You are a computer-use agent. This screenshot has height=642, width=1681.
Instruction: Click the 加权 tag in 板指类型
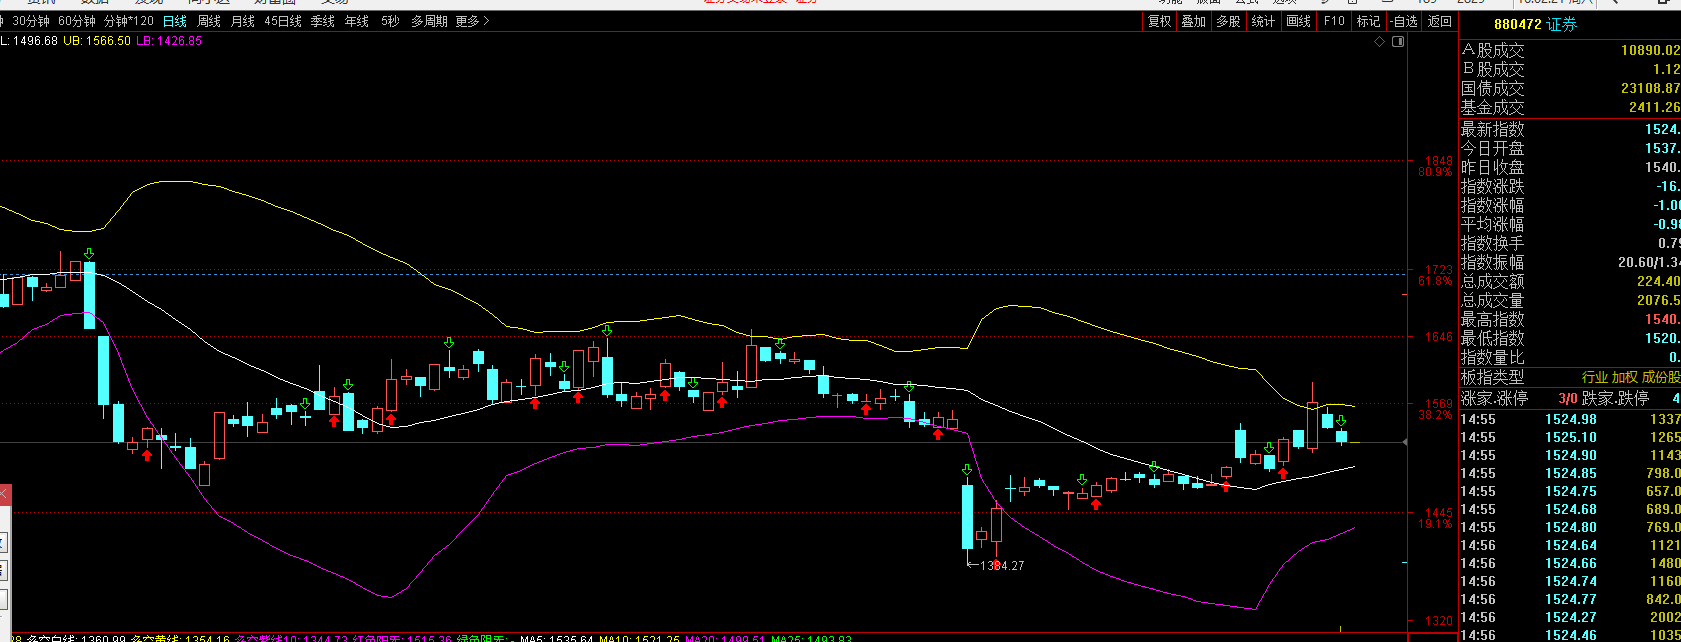[1624, 377]
